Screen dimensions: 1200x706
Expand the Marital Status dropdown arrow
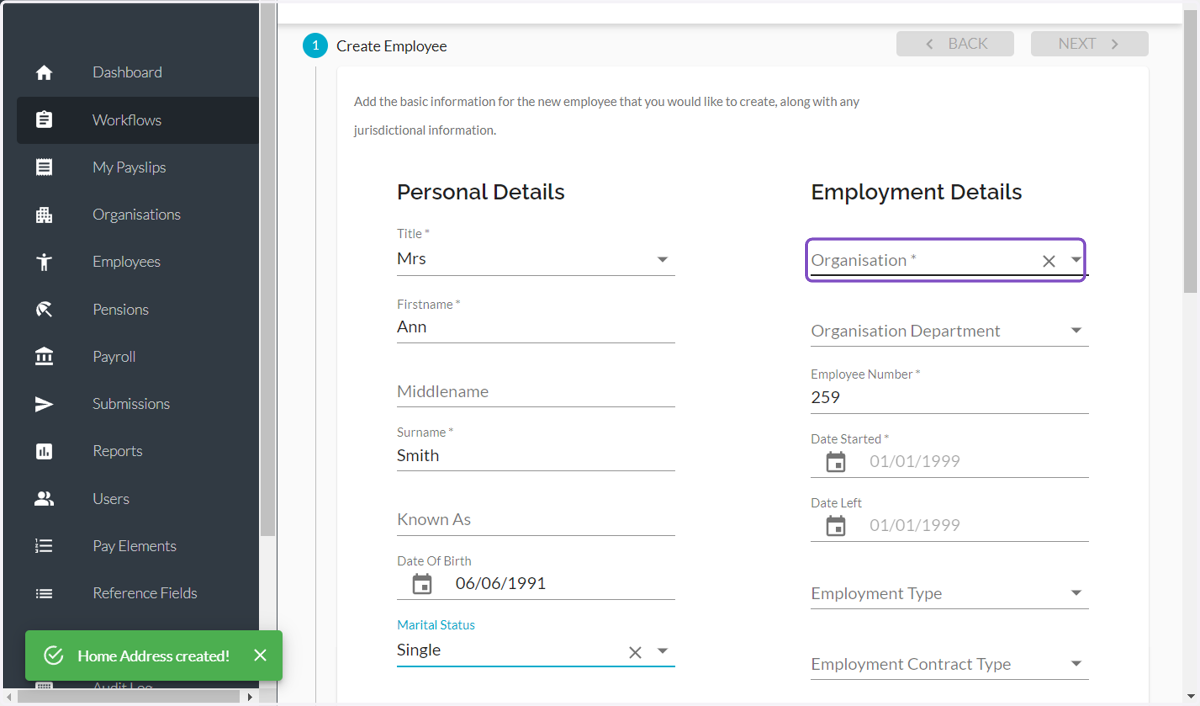662,651
